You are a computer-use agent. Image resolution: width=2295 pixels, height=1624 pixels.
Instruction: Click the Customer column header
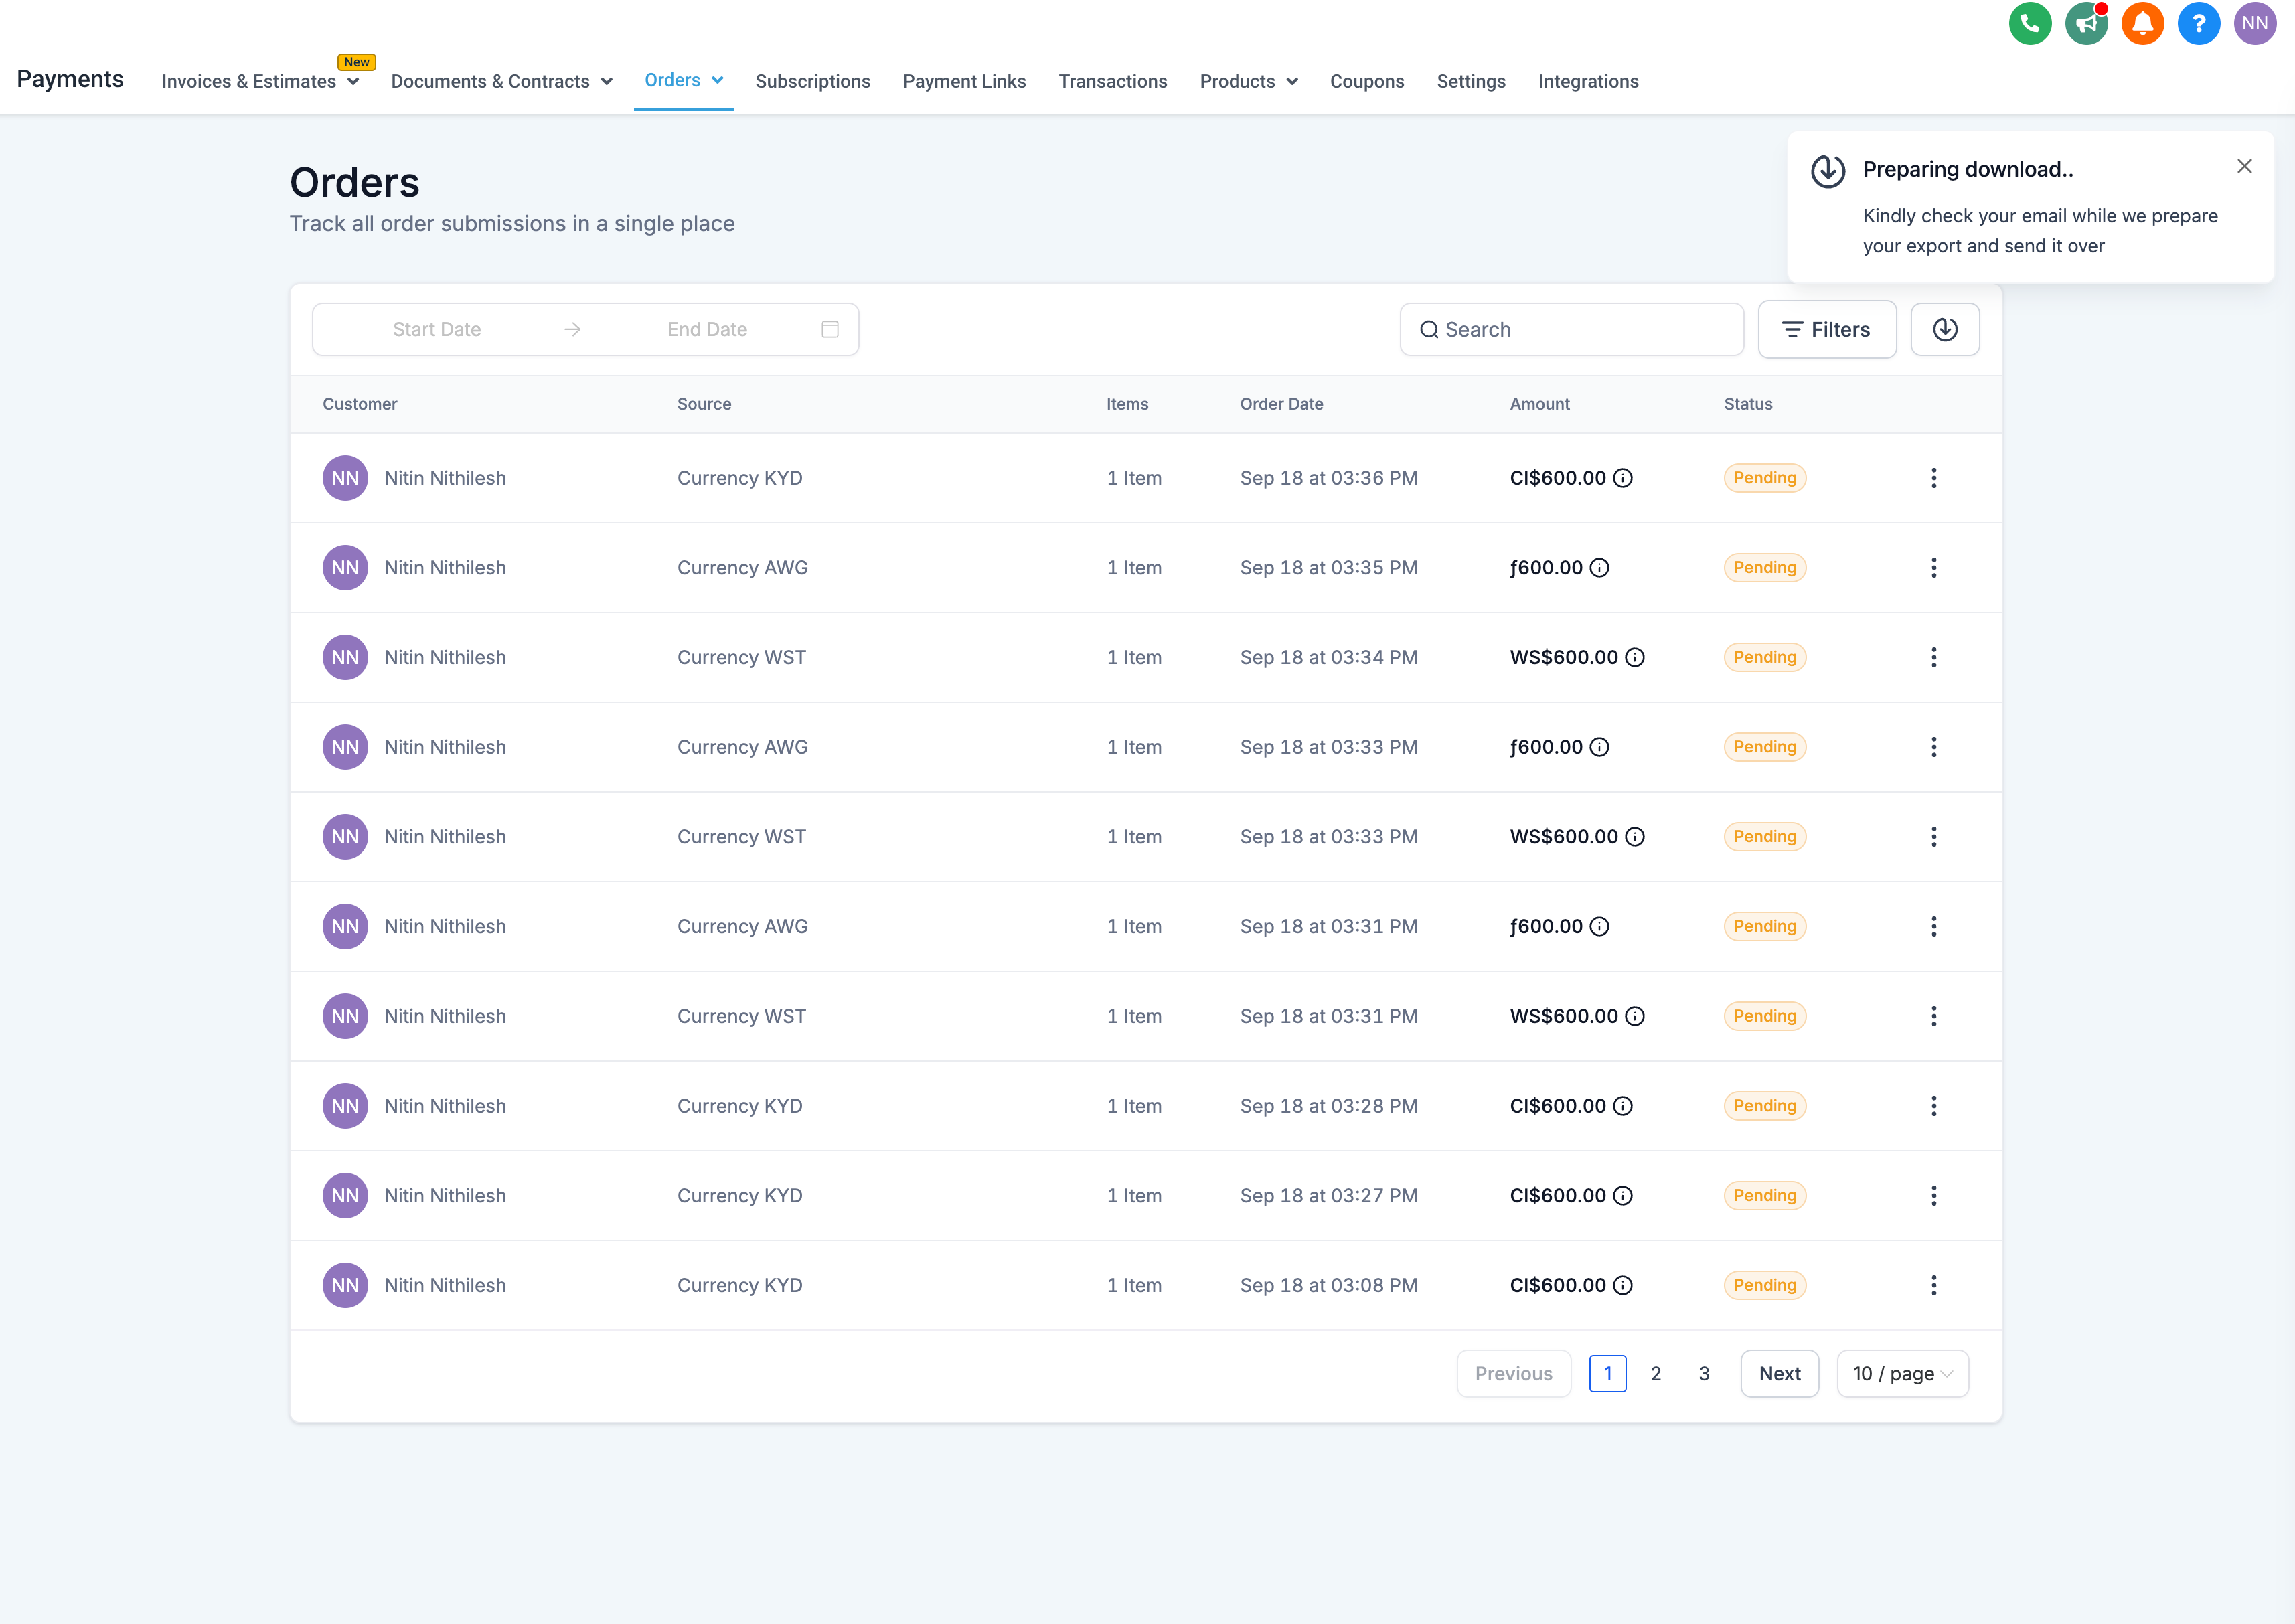359,404
